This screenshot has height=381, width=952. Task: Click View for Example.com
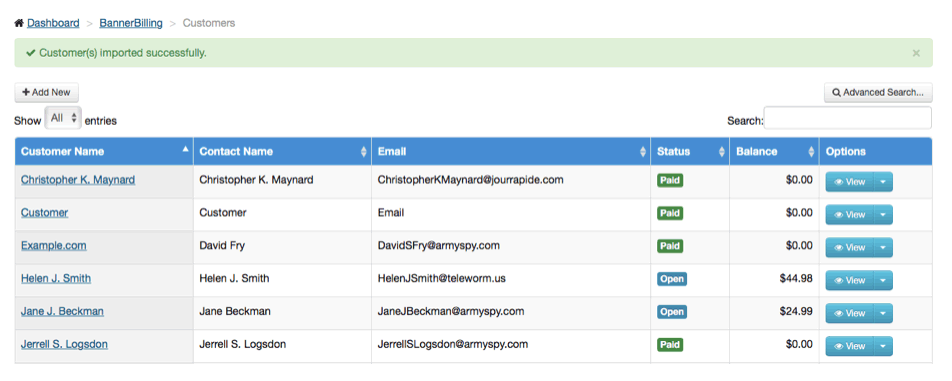point(849,248)
